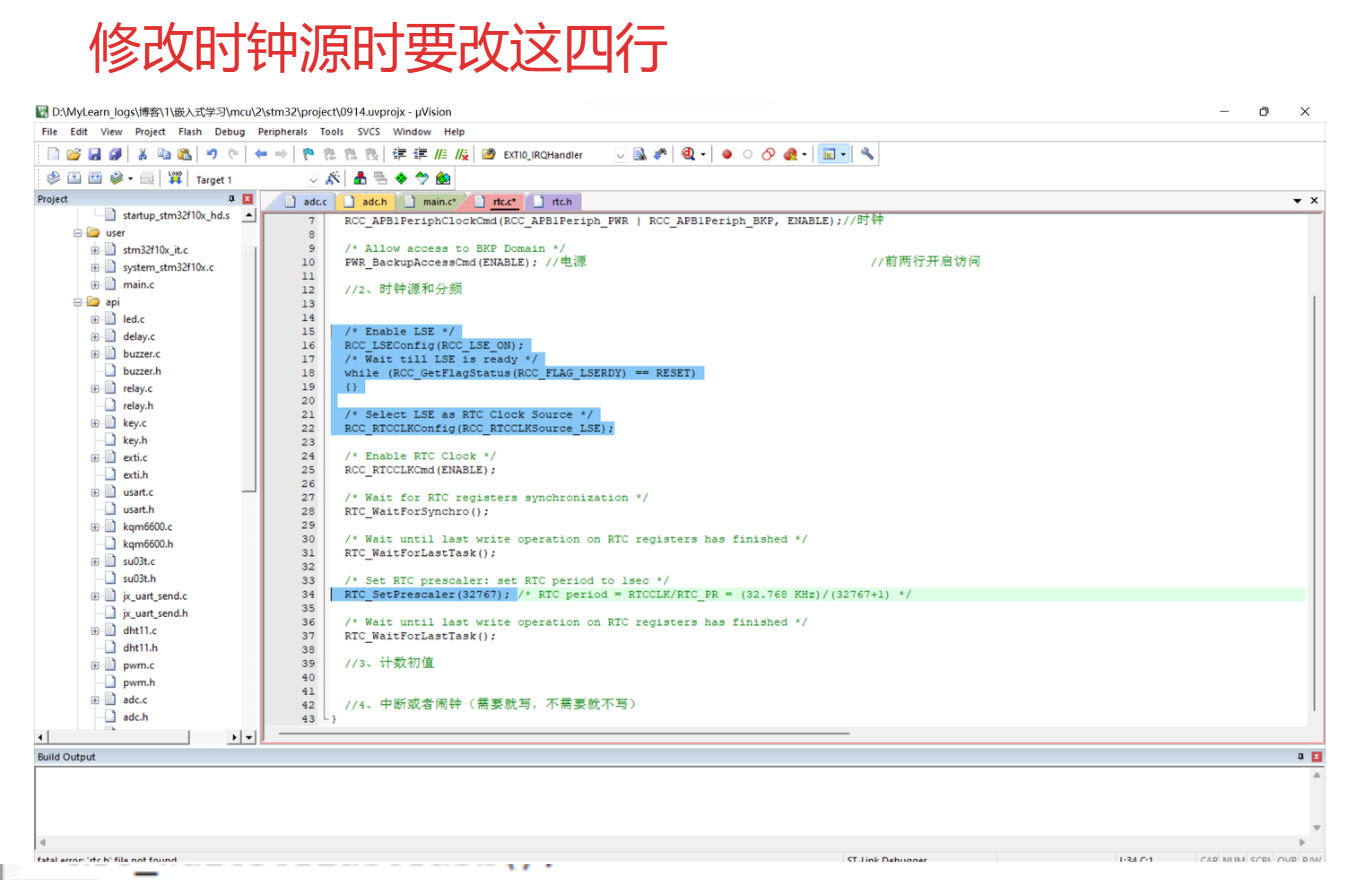Toggle the window layout button

tap(829, 154)
